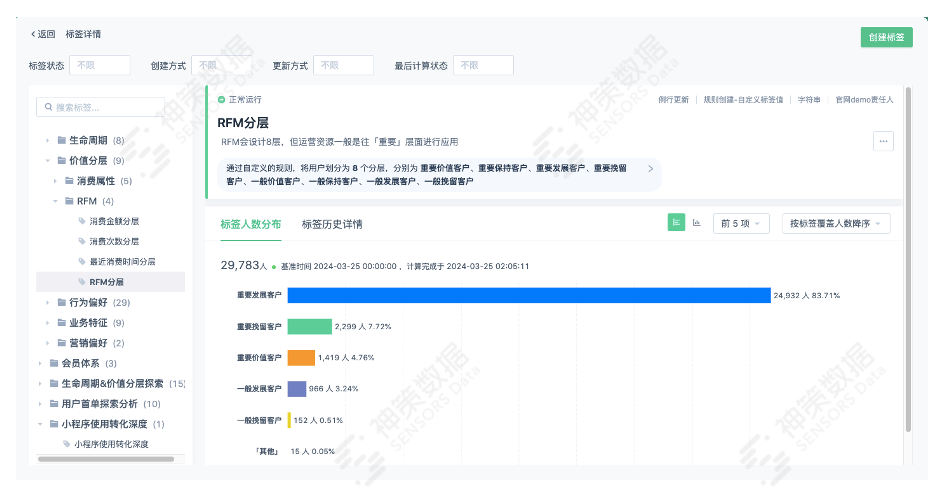Click the 24,932 人 83.71% value label
Screen dimensions: 943x494
point(806,295)
